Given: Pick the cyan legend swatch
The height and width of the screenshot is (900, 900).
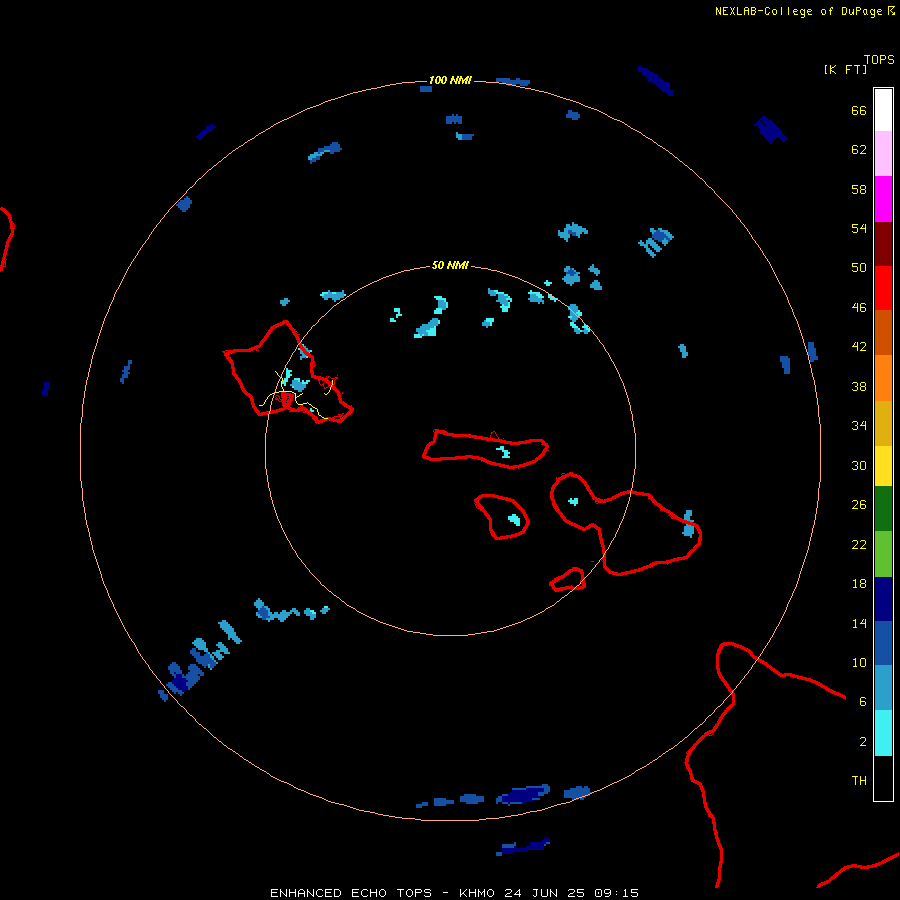Looking at the screenshot, I should (x=883, y=733).
